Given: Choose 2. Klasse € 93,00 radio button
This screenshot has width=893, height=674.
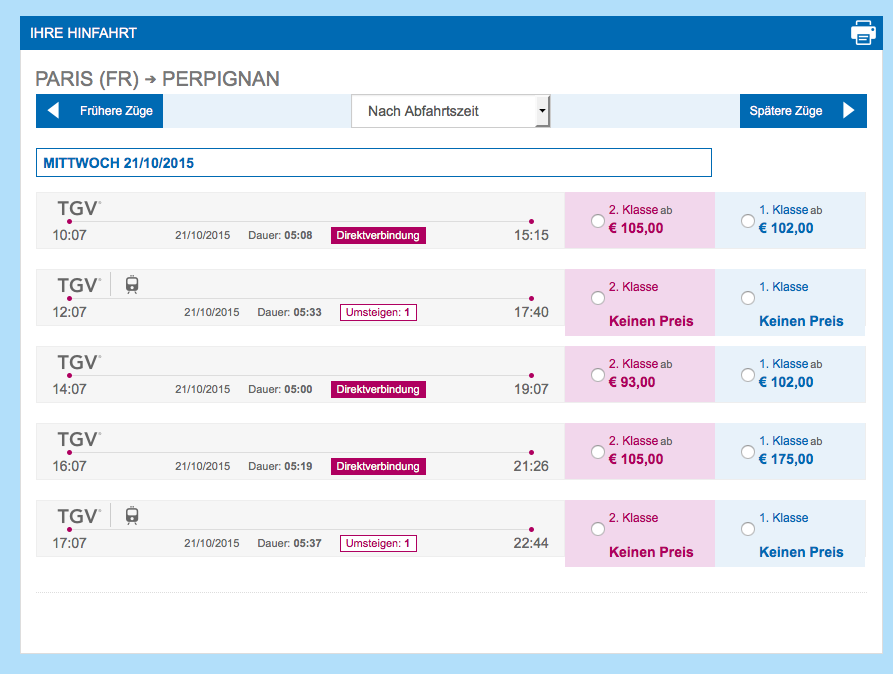Looking at the screenshot, I should click(x=598, y=374).
